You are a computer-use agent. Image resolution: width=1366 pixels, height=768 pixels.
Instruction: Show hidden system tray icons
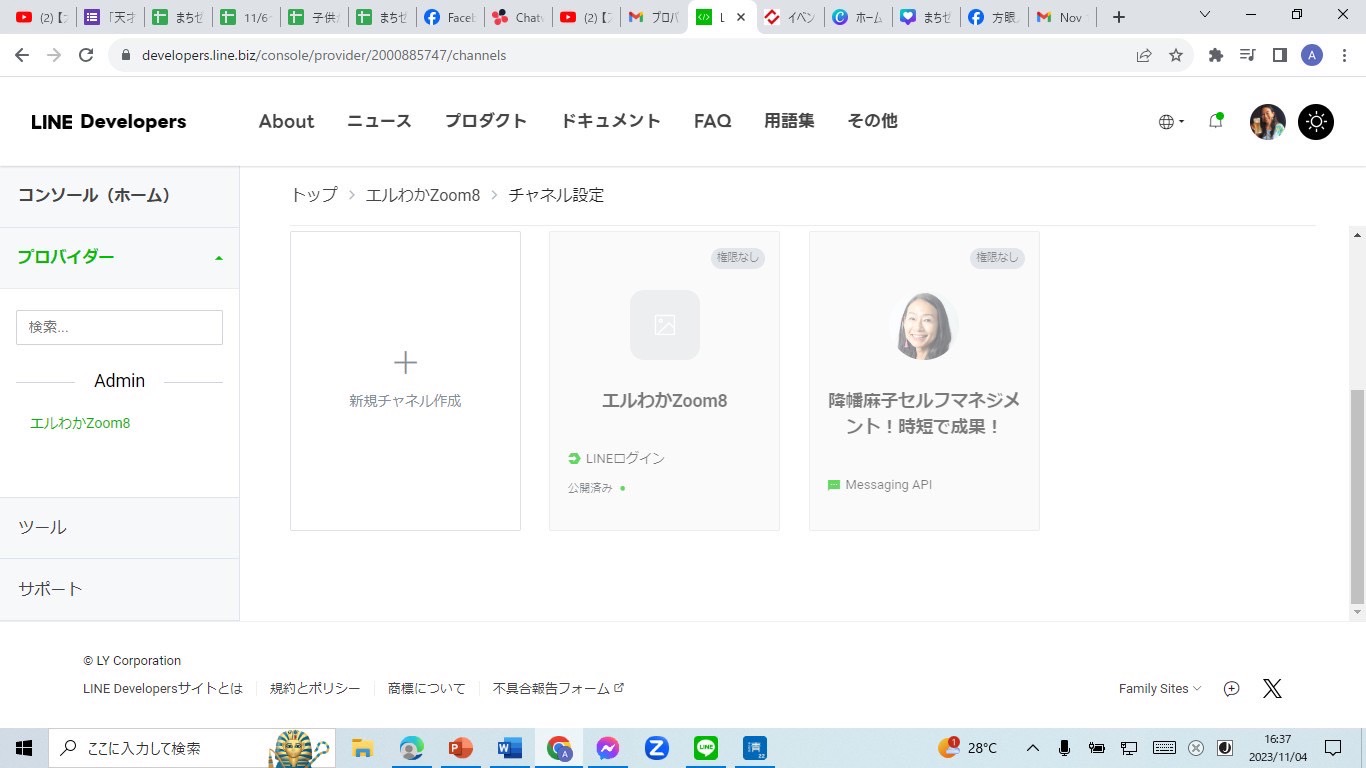click(x=1033, y=748)
